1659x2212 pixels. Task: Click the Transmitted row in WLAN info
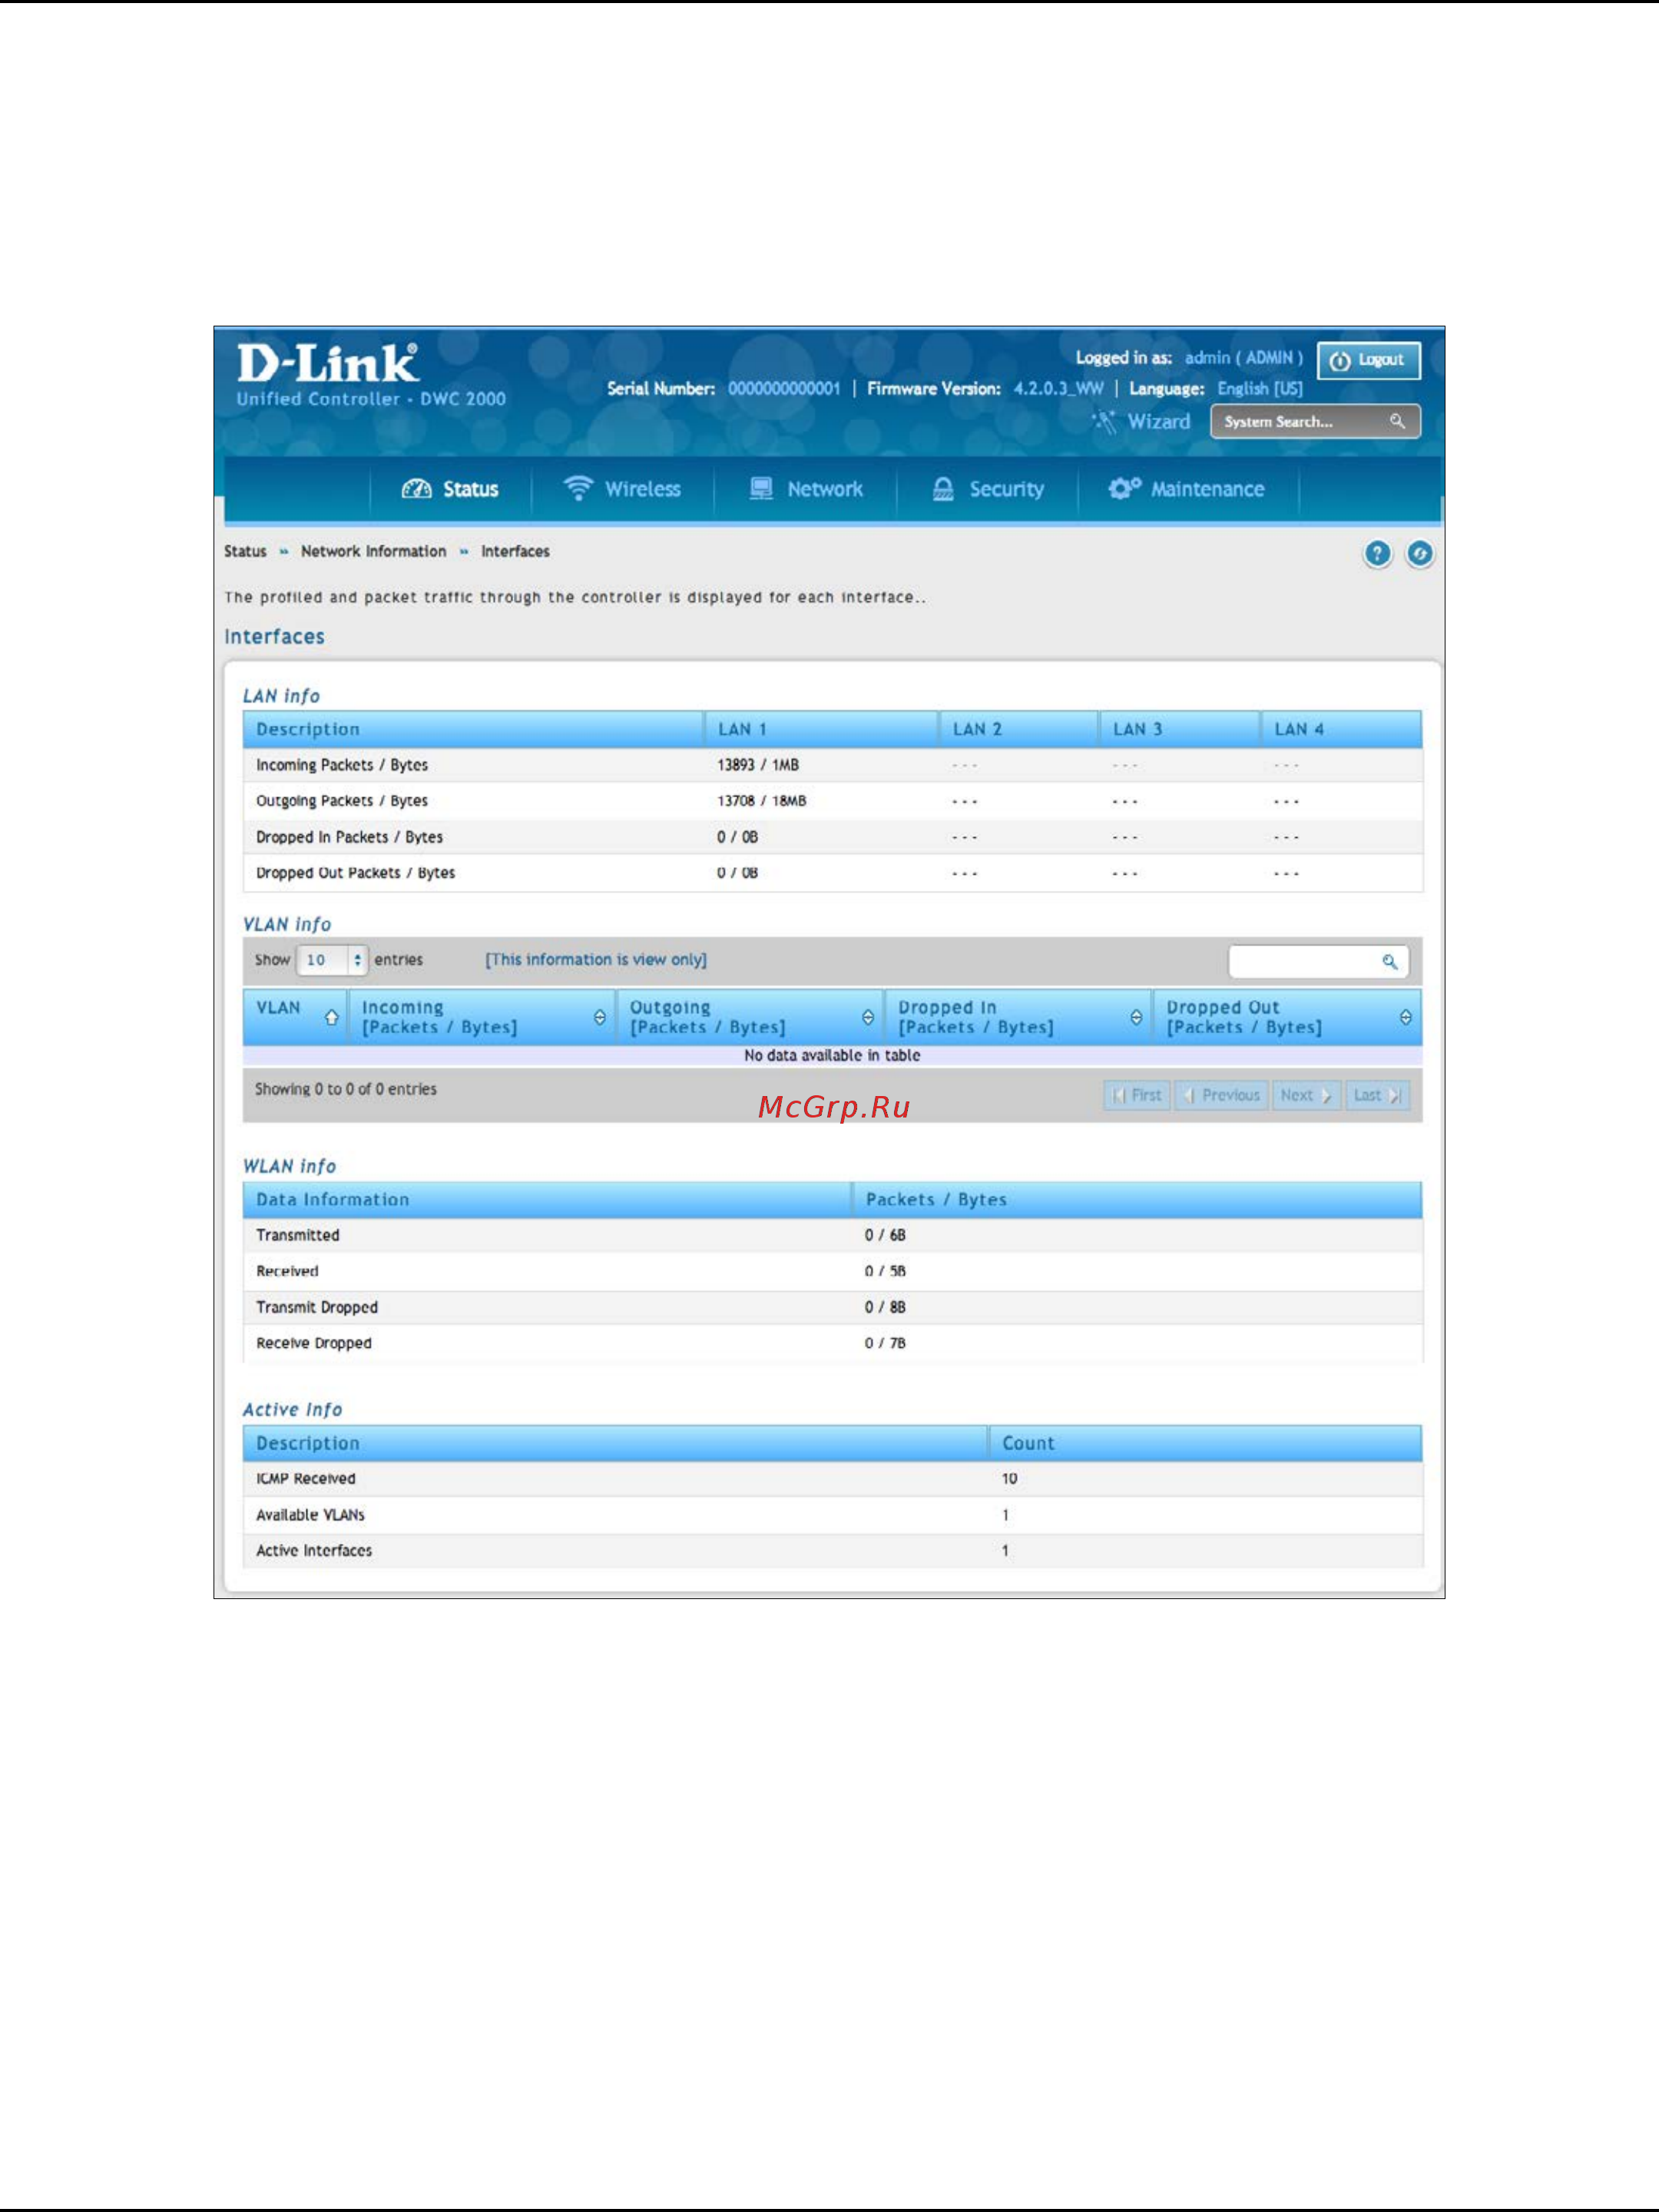click(x=832, y=1235)
